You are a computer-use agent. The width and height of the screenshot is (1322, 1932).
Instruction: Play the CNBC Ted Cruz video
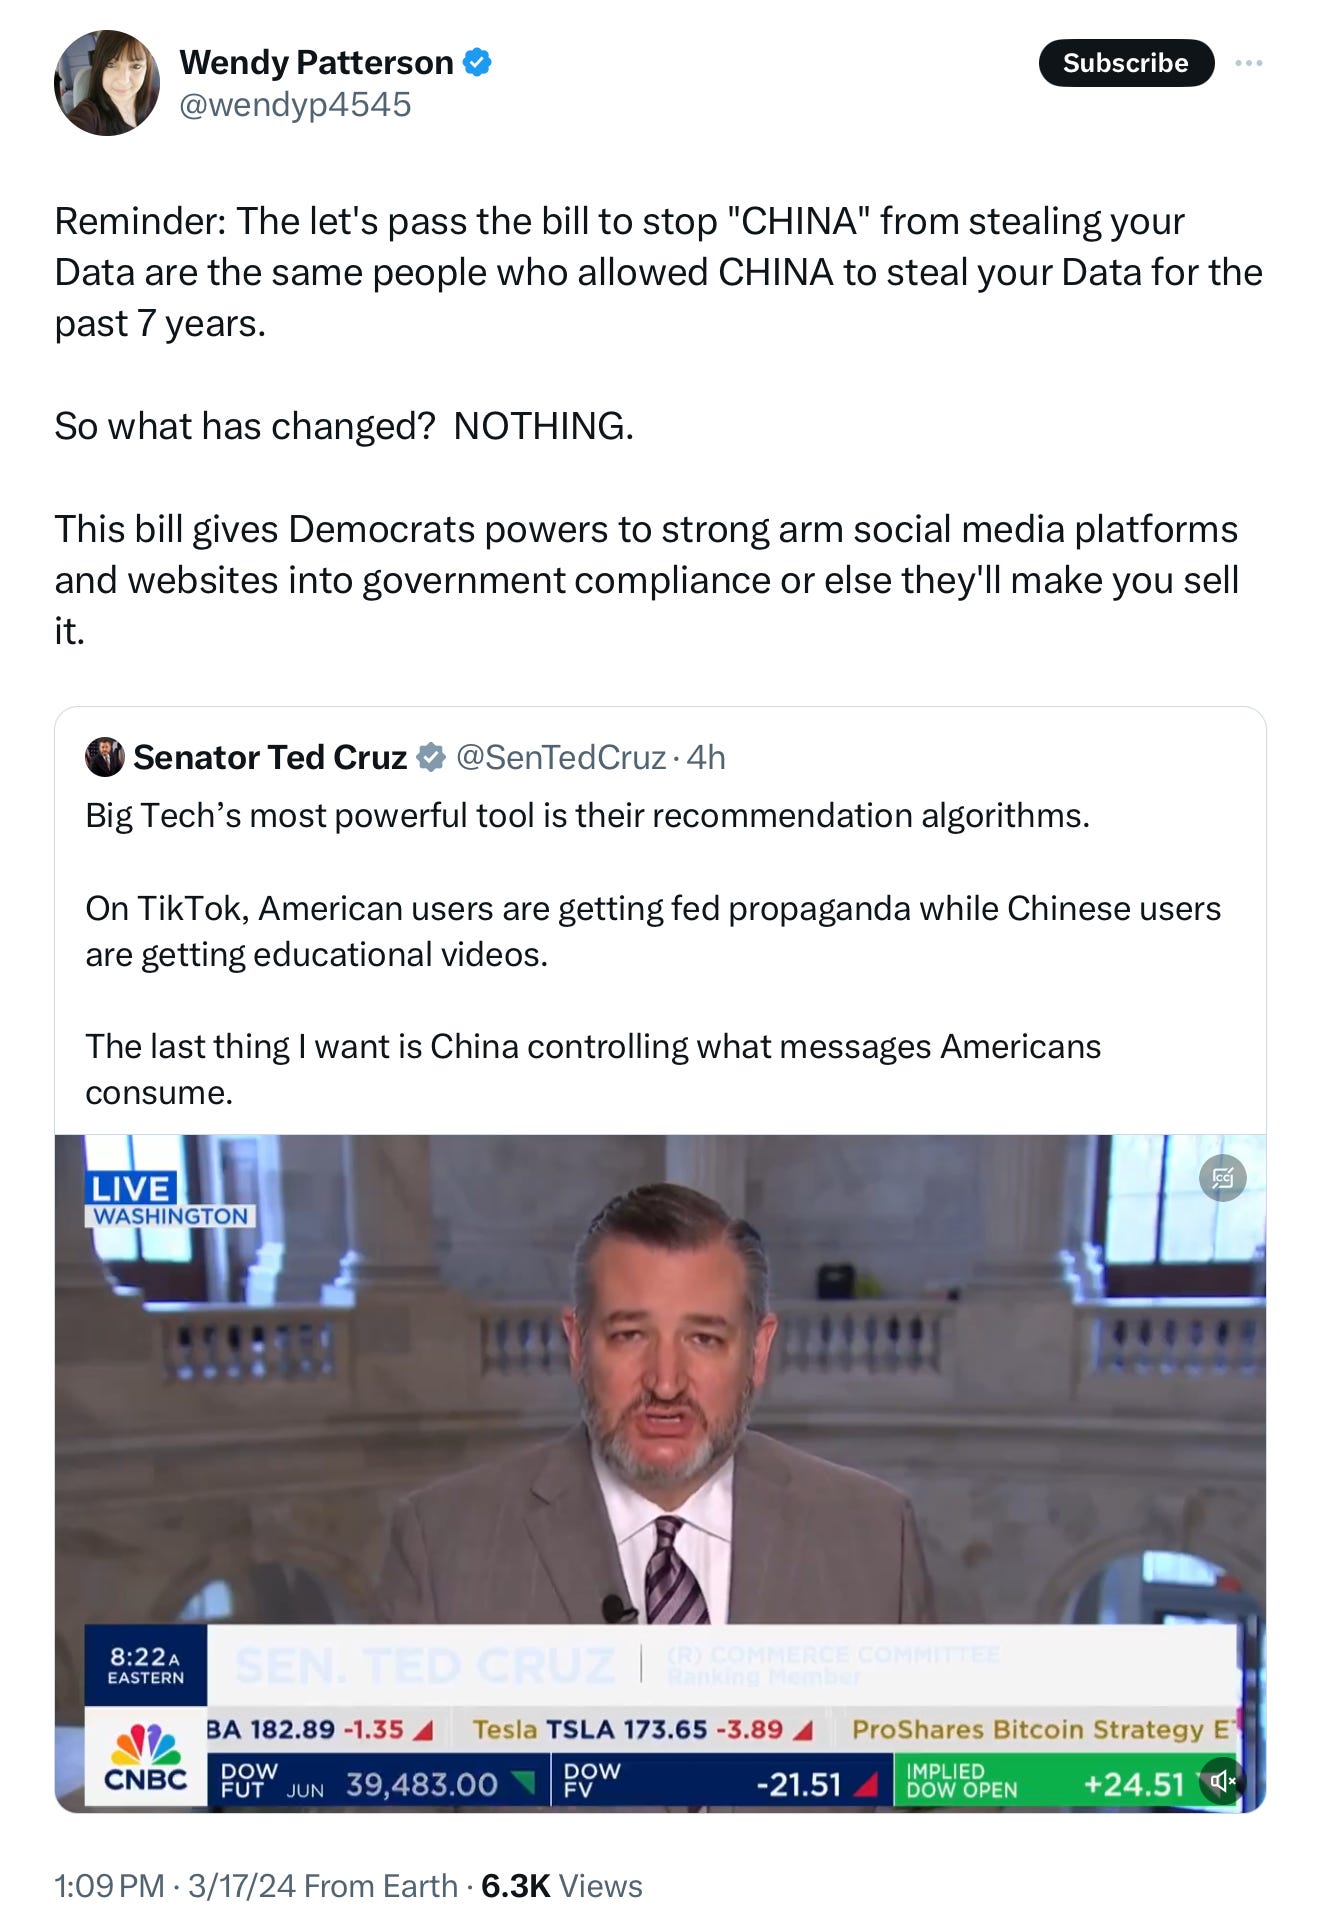tap(660, 1473)
